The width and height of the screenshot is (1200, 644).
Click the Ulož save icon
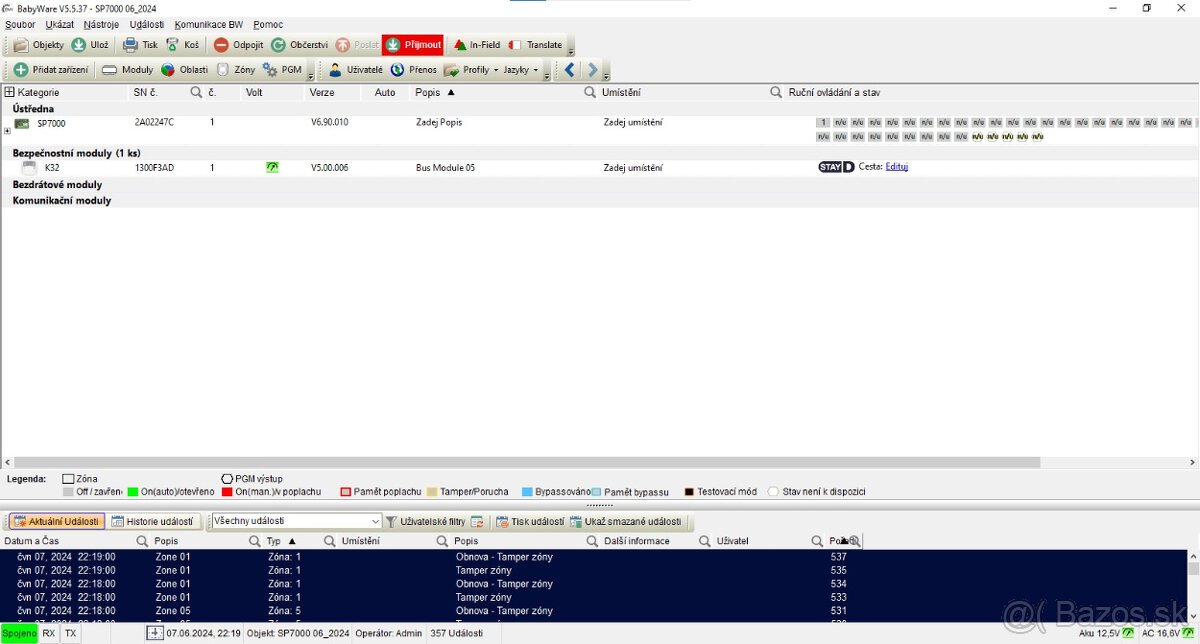pos(79,45)
